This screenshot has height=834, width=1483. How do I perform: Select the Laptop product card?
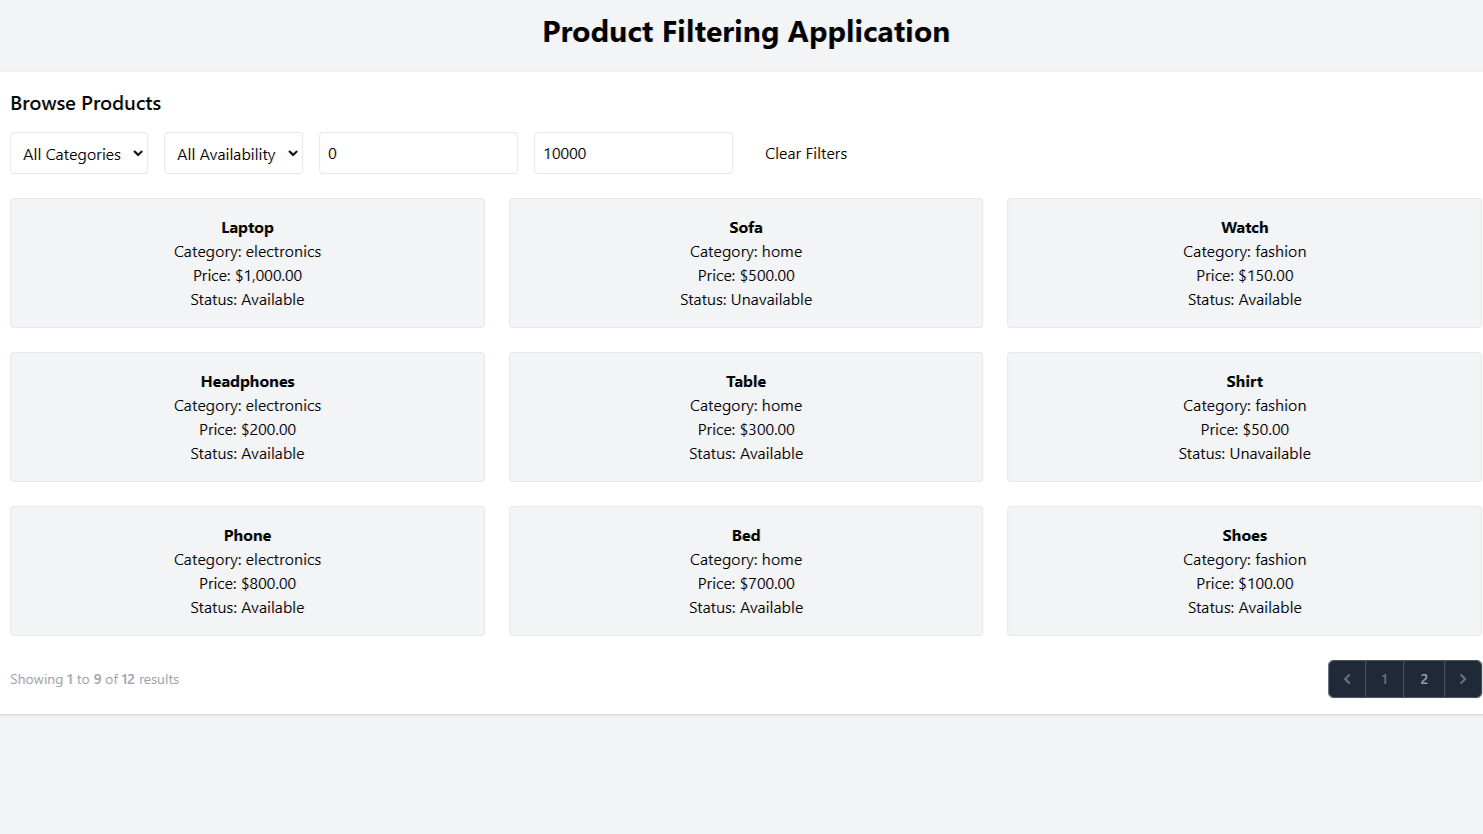[247, 263]
